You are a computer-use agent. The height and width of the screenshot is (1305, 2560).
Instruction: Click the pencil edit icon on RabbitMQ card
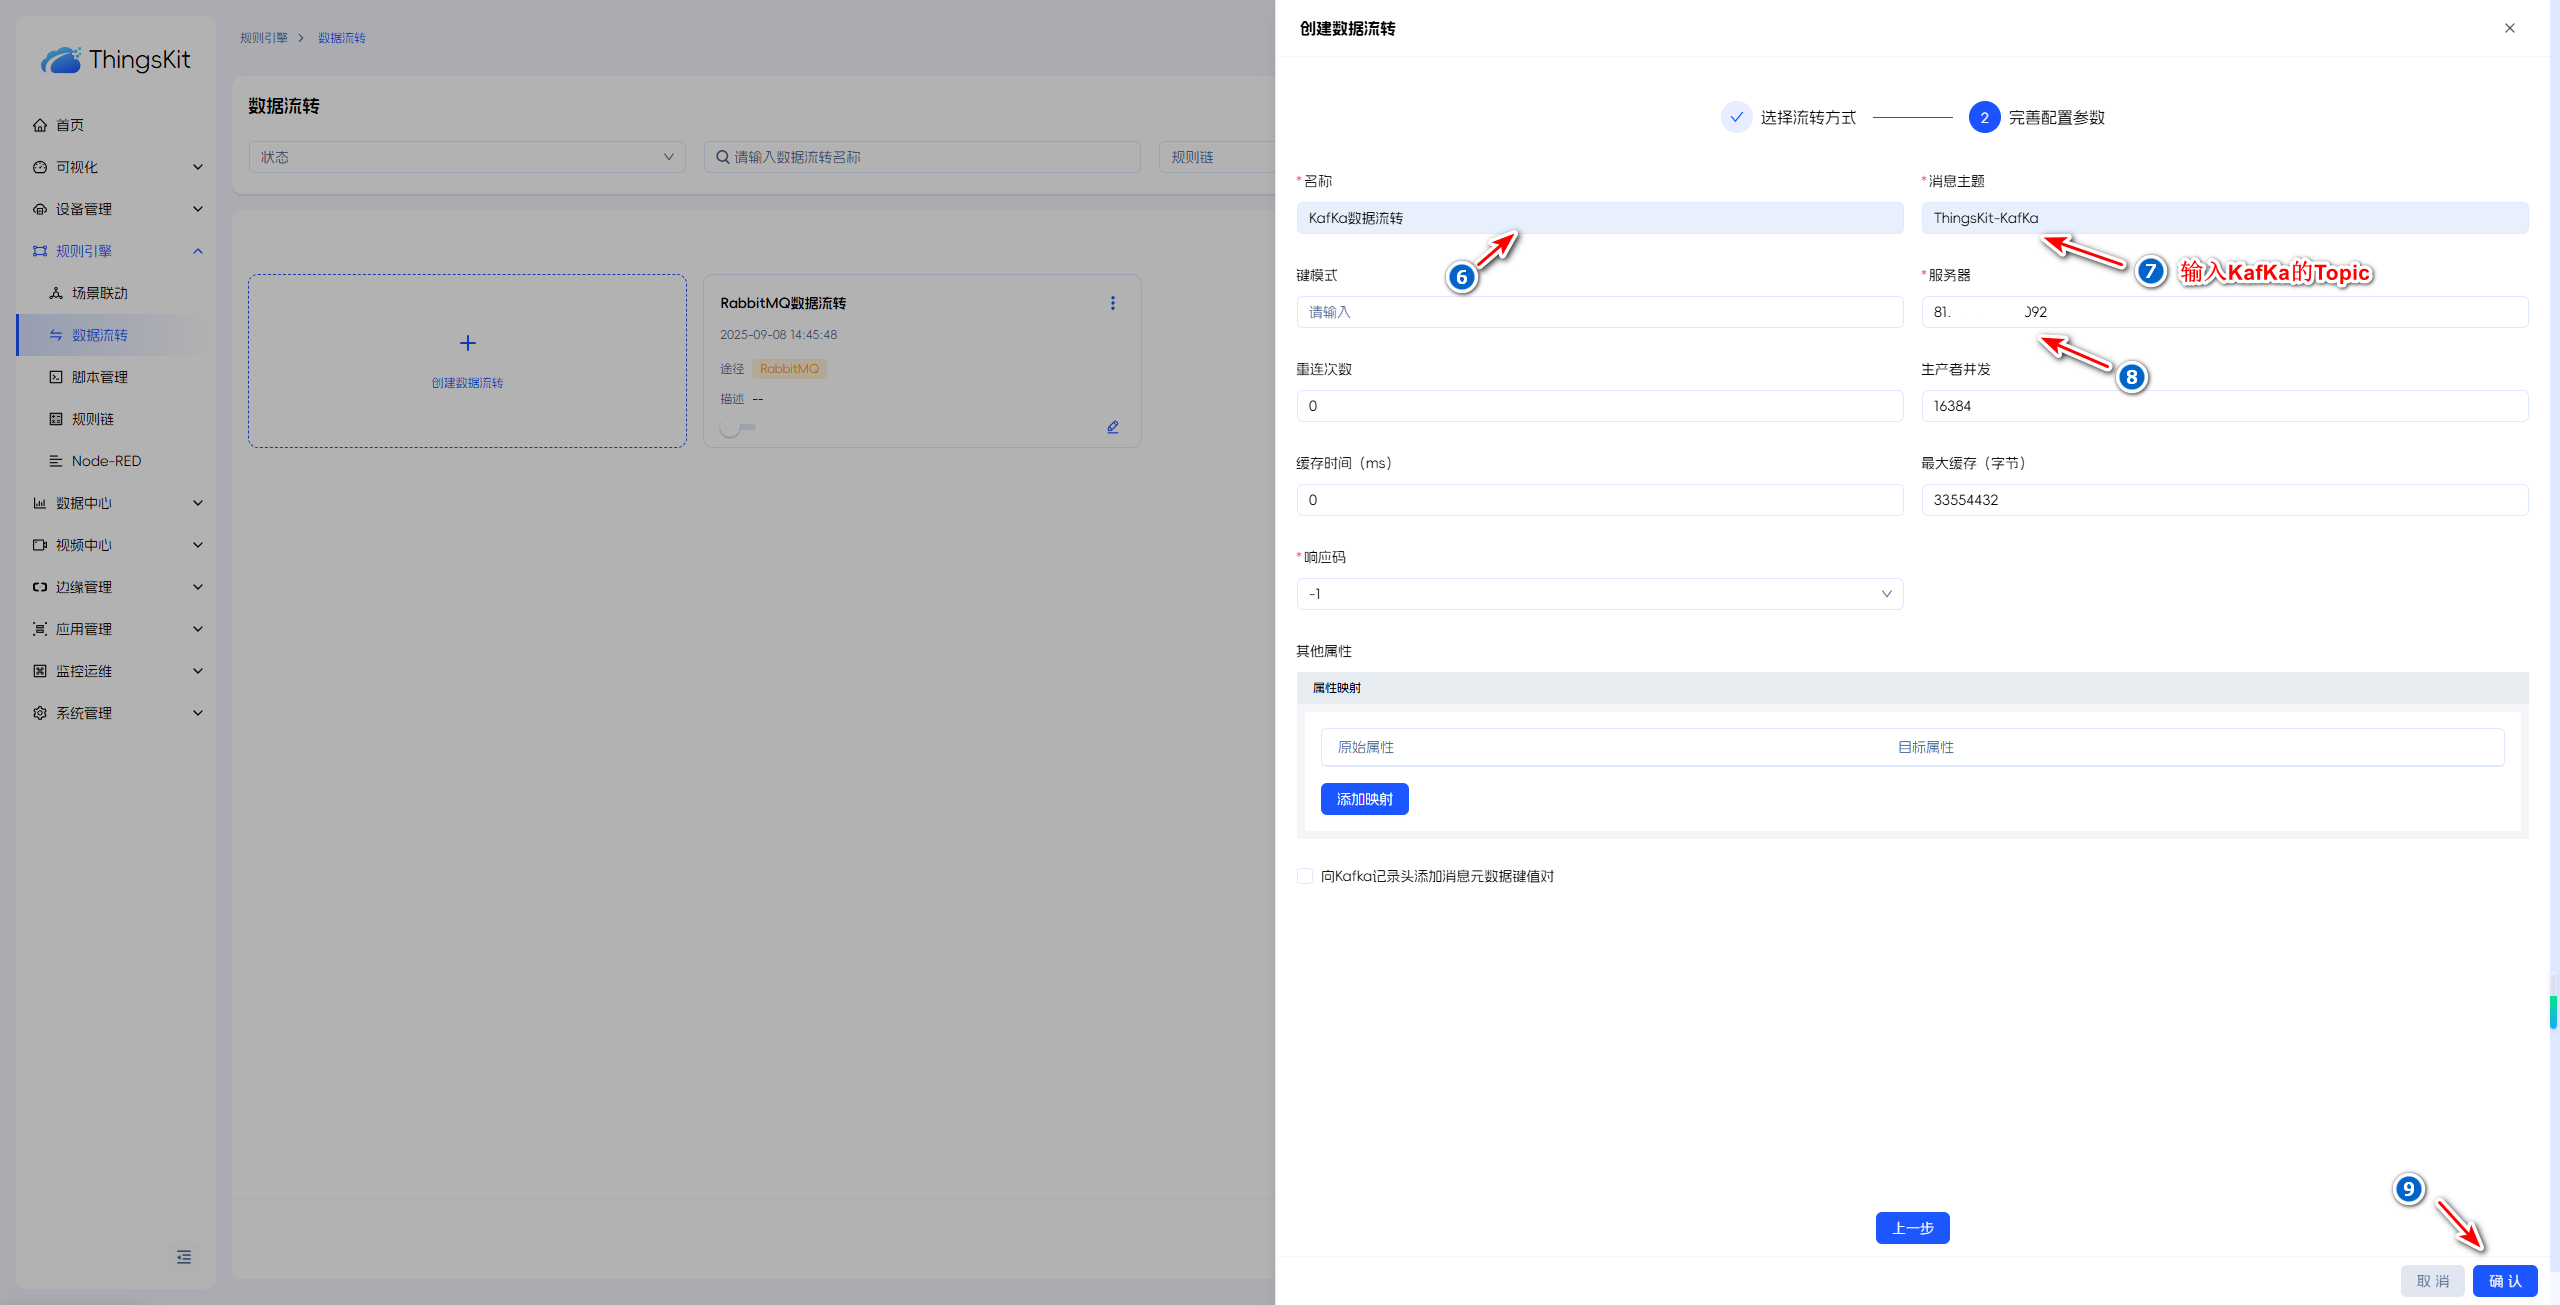coord(1112,427)
